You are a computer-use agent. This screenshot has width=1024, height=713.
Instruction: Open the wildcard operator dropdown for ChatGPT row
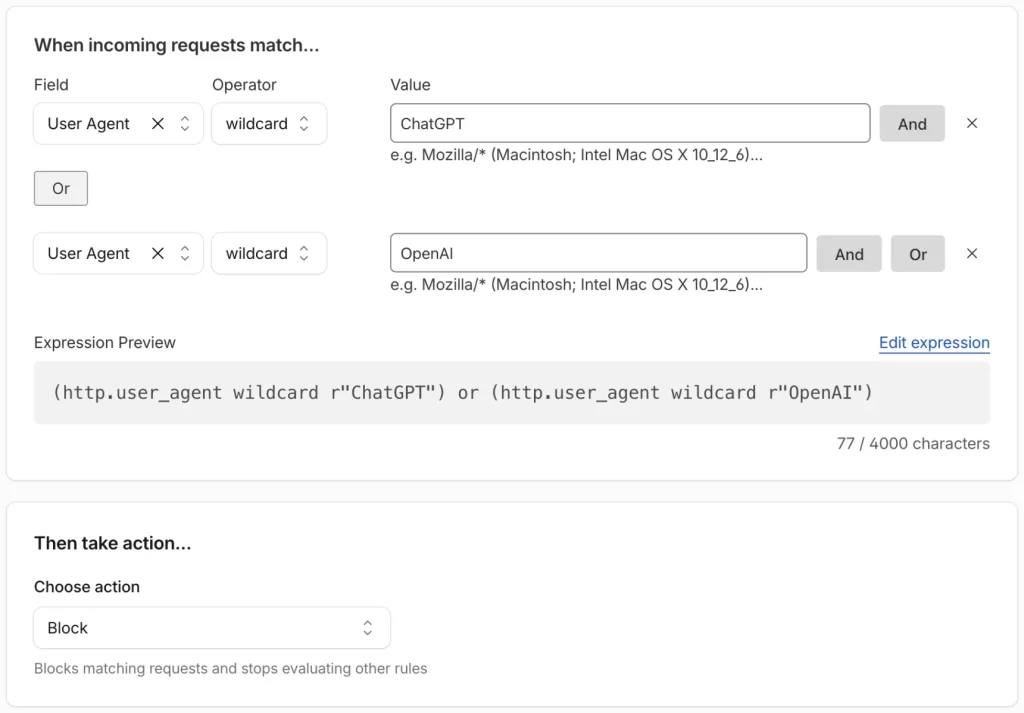[x=269, y=123]
